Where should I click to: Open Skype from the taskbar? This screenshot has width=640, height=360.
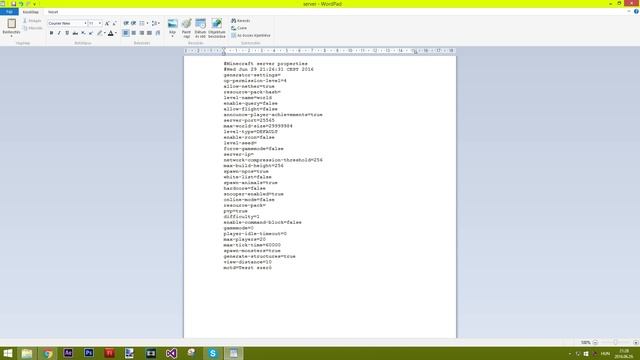(x=213, y=353)
